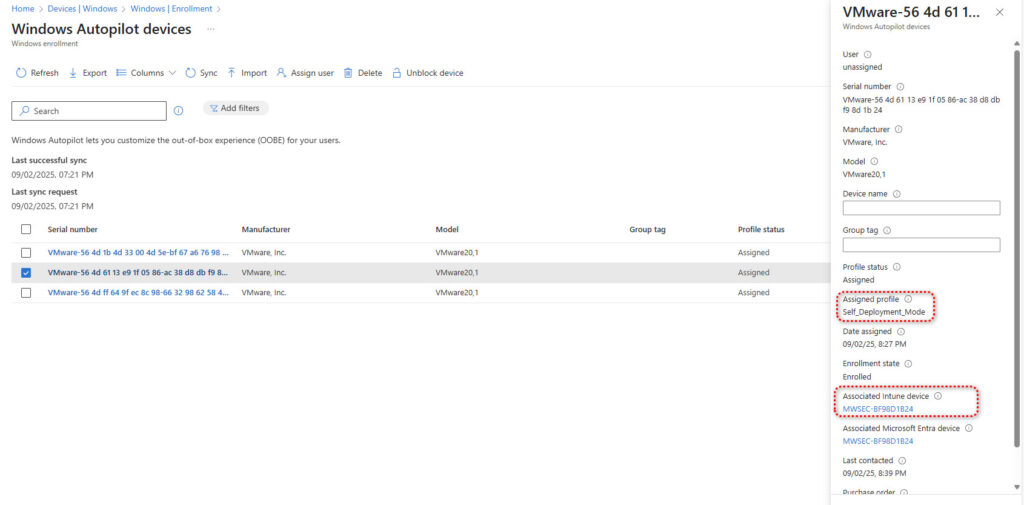Click info icon next to Serial number
Viewport: 1024px width, 505px height.
(x=900, y=87)
